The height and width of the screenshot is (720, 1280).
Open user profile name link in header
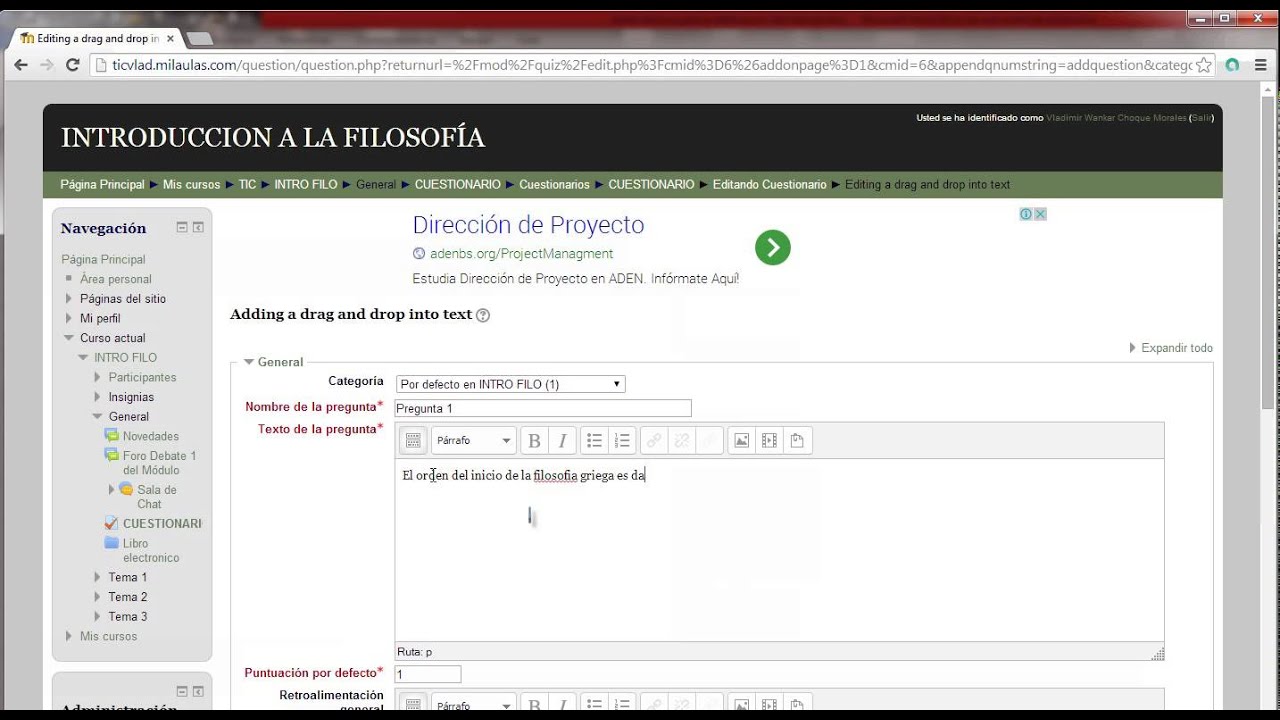click(x=1115, y=118)
